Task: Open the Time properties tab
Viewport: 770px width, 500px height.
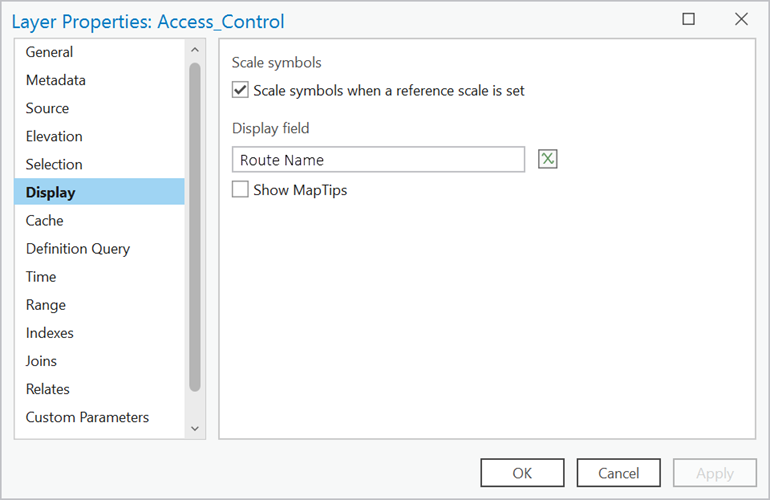Action: (x=41, y=277)
